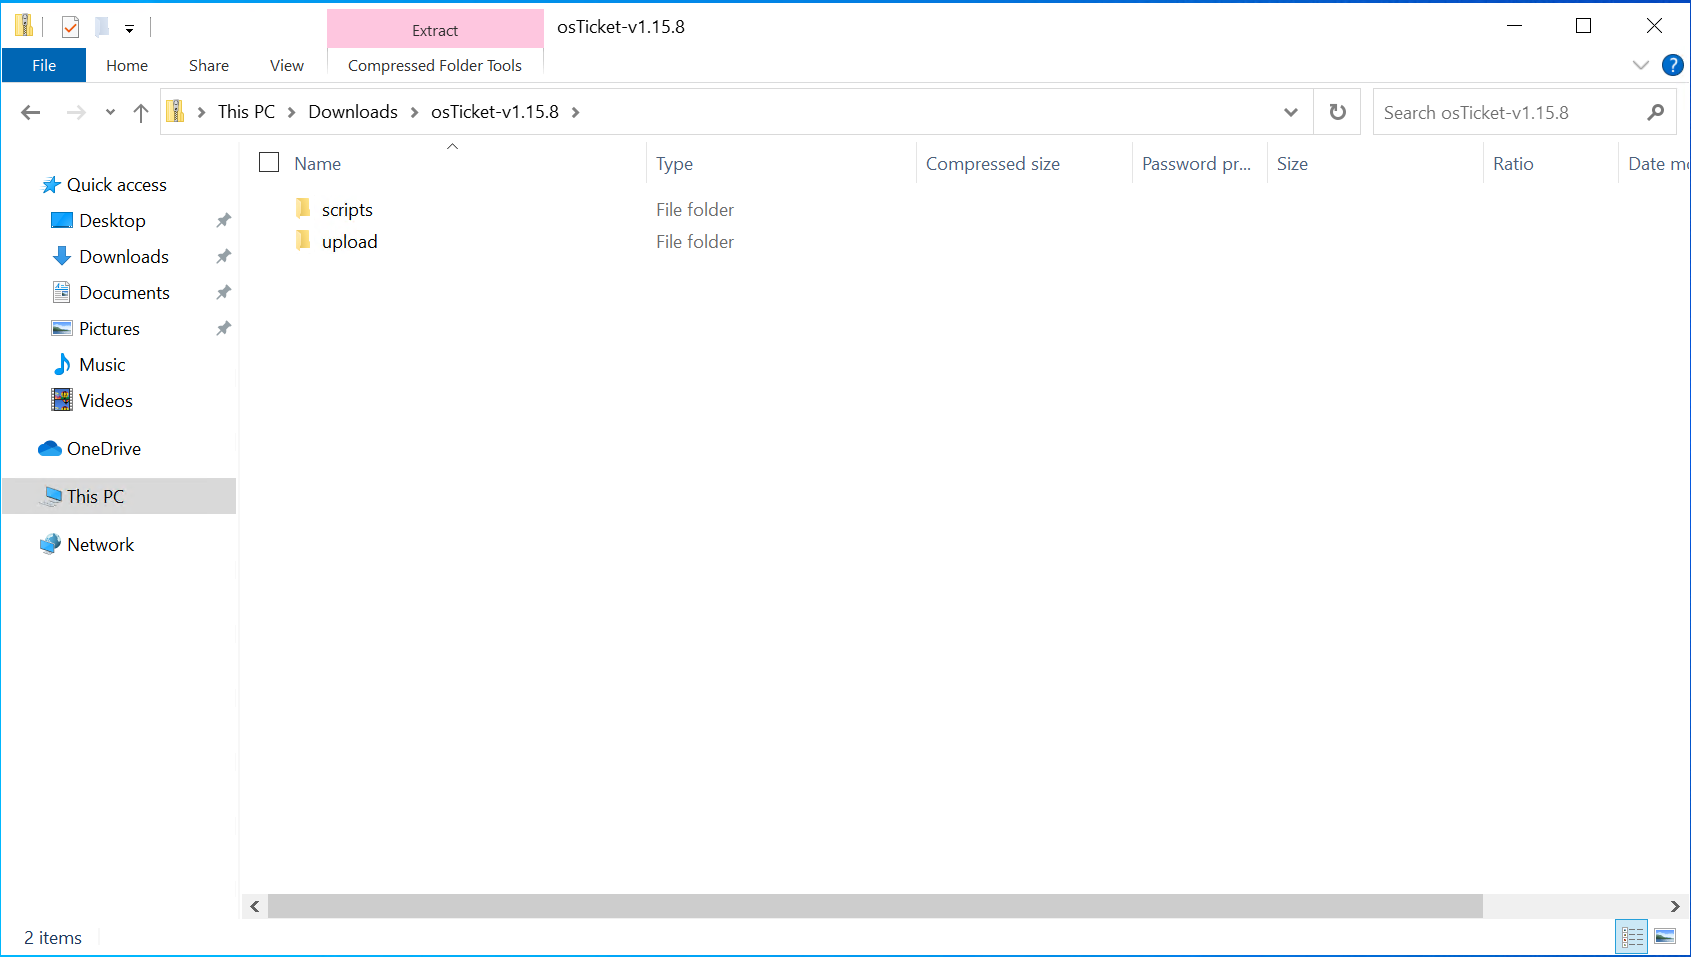
Task: Switch to the View ribbon tab
Action: [x=286, y=64]
